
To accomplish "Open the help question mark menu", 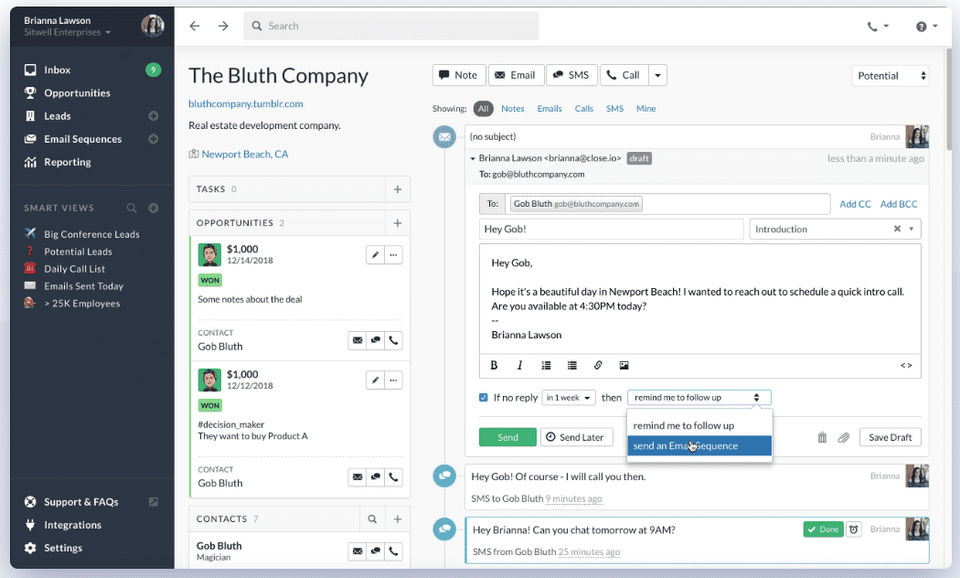I will click(926, 26).
